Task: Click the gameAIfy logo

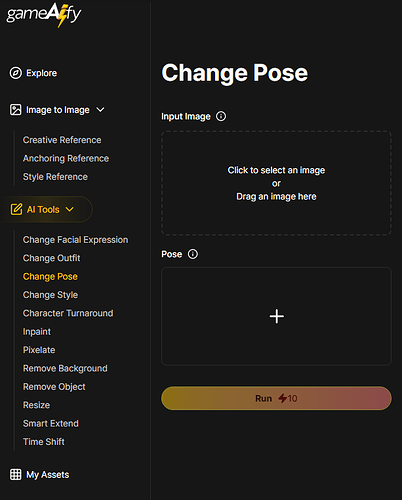Action: [x=44, y=15]
